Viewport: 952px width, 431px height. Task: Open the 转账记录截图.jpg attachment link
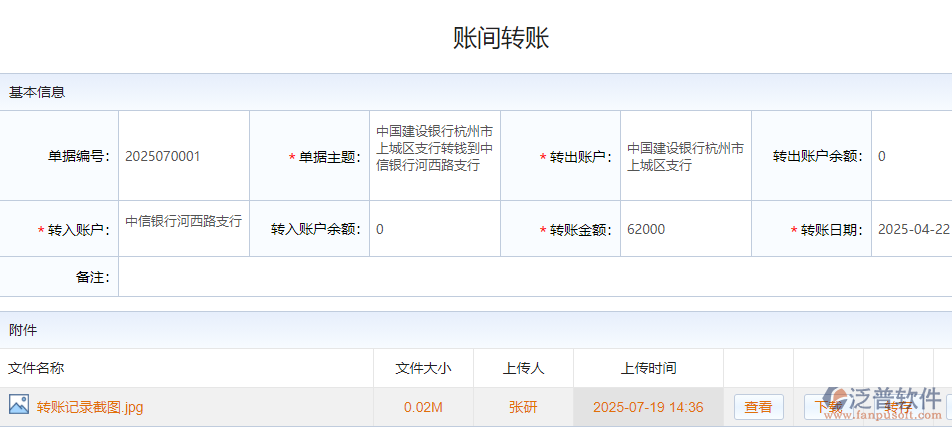coord(90,407)
